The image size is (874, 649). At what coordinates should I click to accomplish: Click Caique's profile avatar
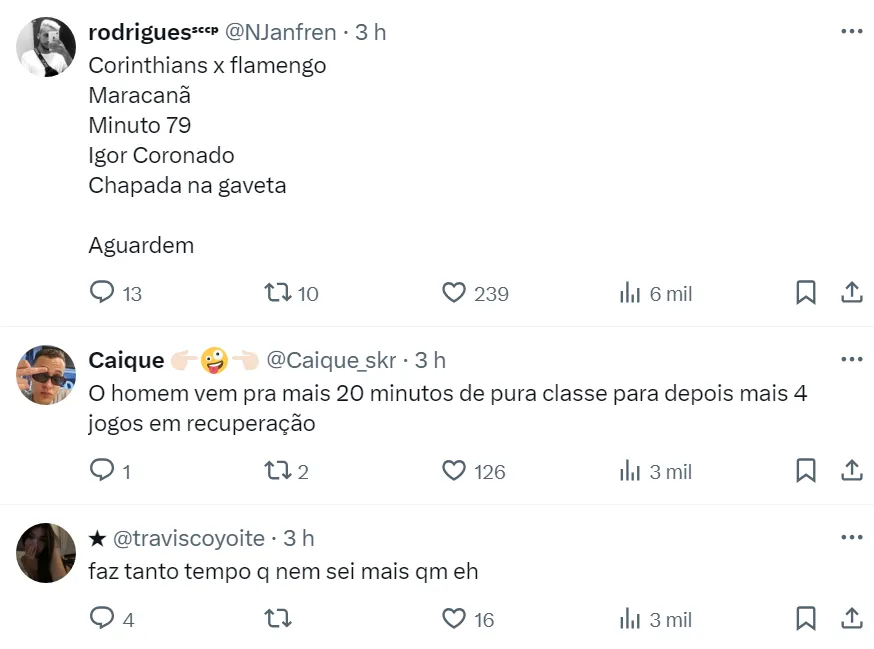pyautogui.click(x=46, y=375)
